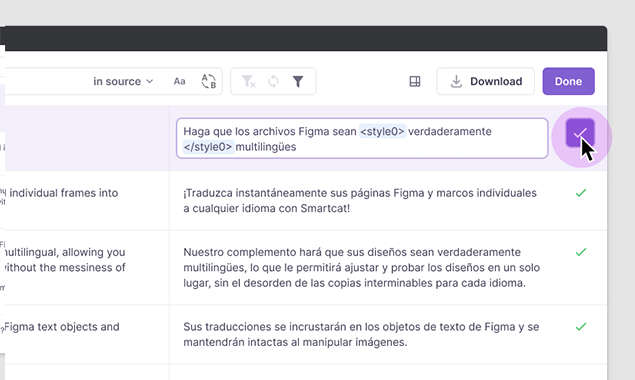Select the closing </style0> tag
Image resolution: width=635 pixels, height=380 pixels.
(x=208, y=147)
